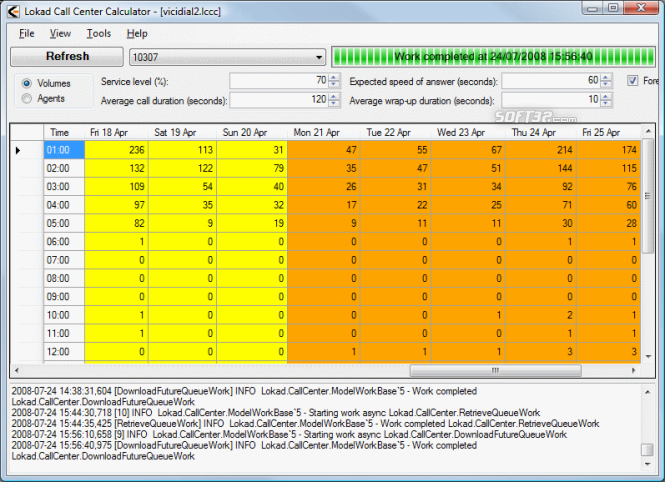Click the Sun 20 Apr column header
Screen dimensions: 665x482
pos(251,132)
